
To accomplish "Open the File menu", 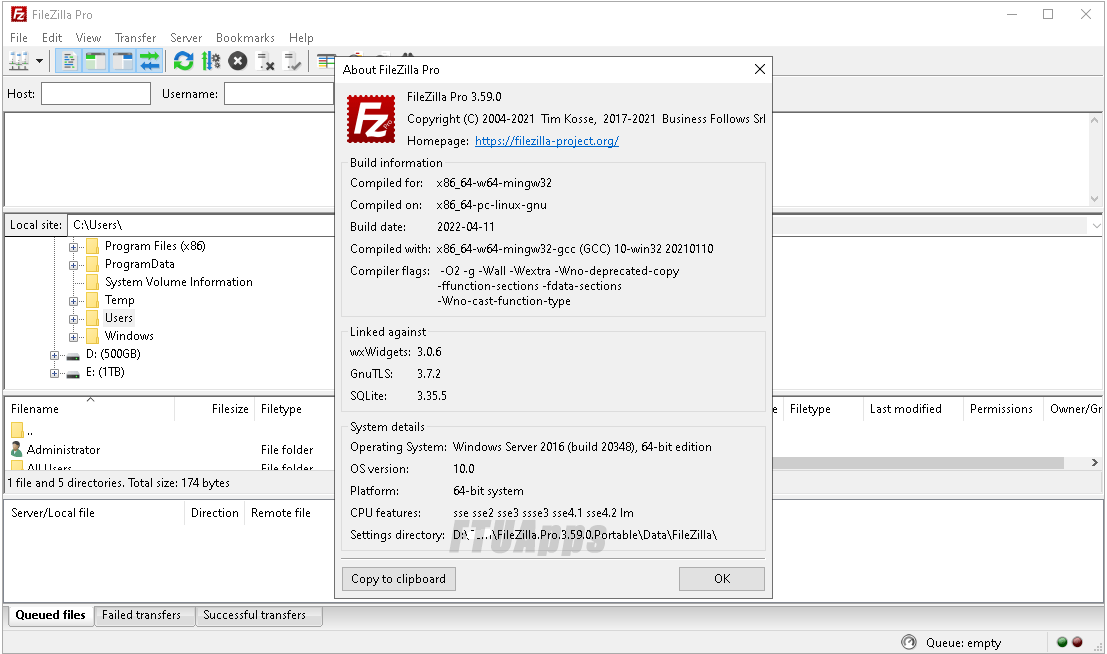I will [x=19, y=37].
